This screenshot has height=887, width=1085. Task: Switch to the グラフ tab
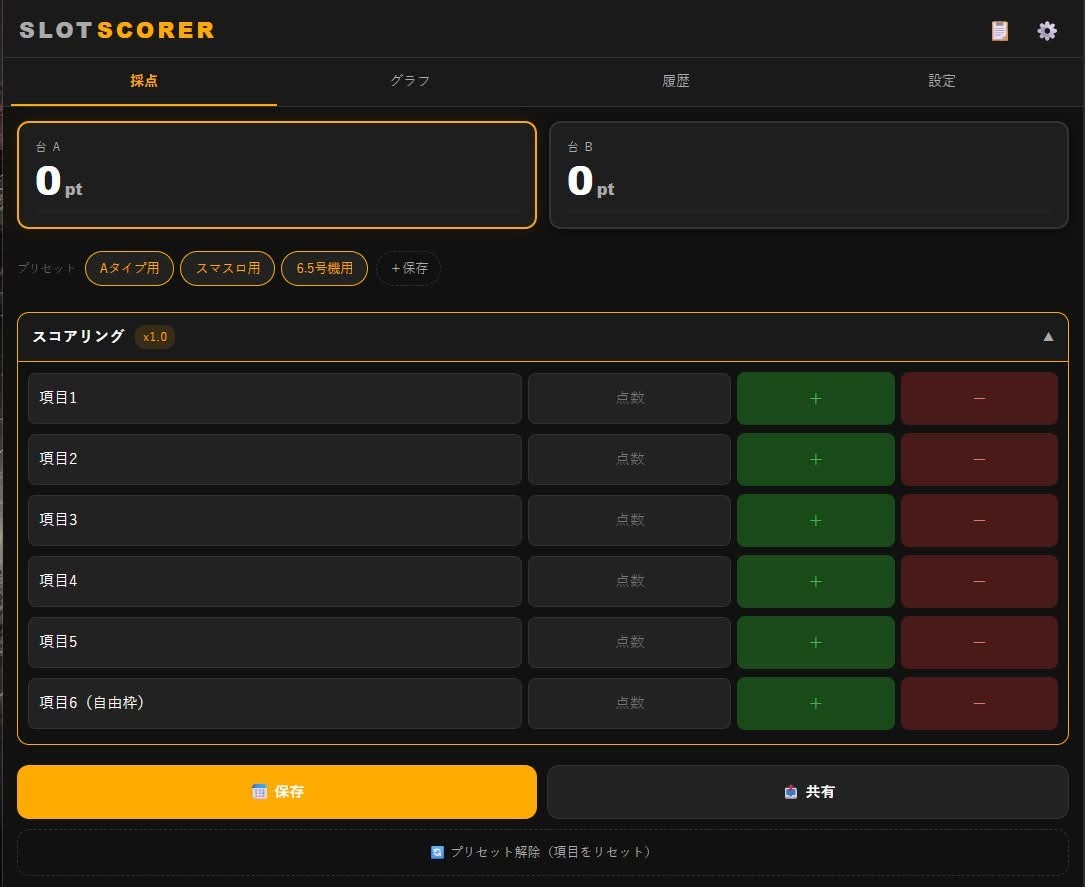tap(410, 81)
